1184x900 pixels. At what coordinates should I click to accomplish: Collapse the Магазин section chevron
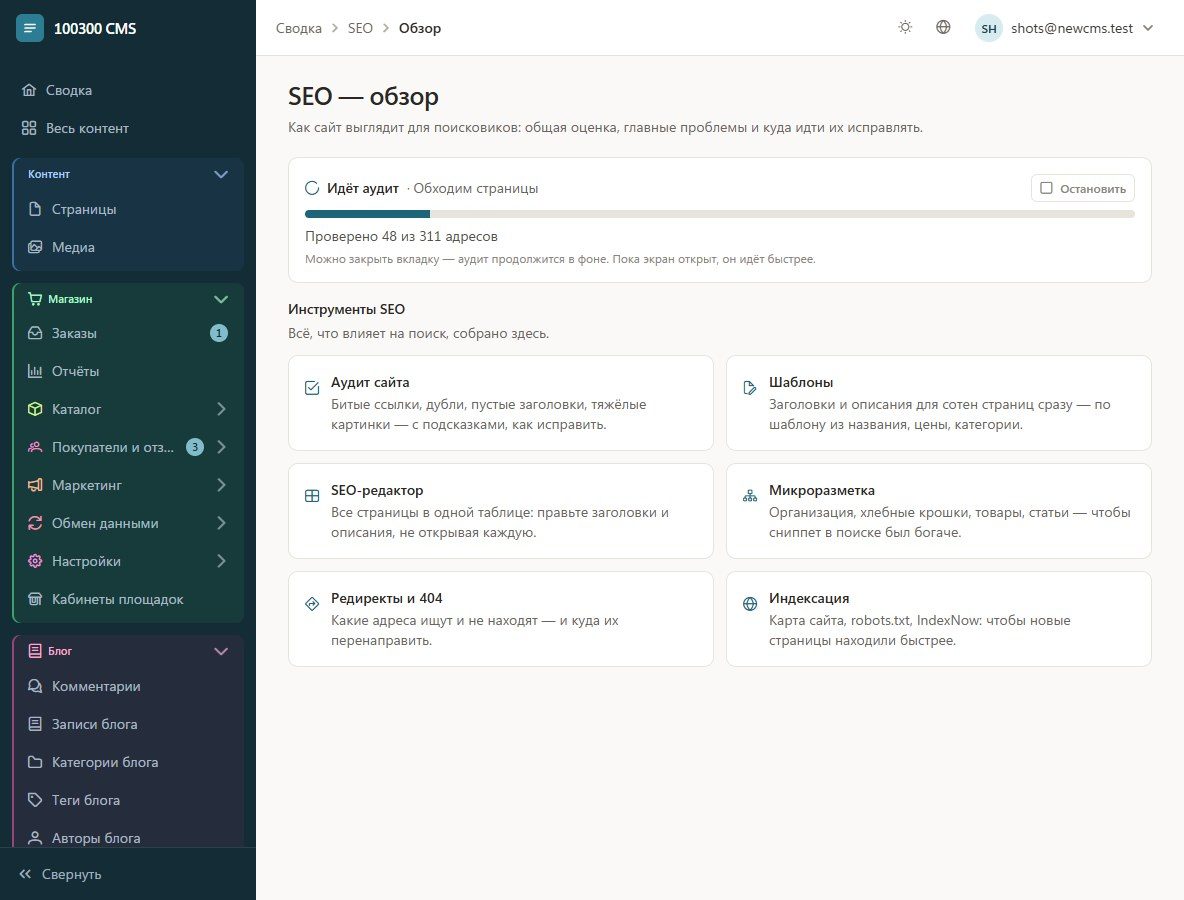(220, 300)
